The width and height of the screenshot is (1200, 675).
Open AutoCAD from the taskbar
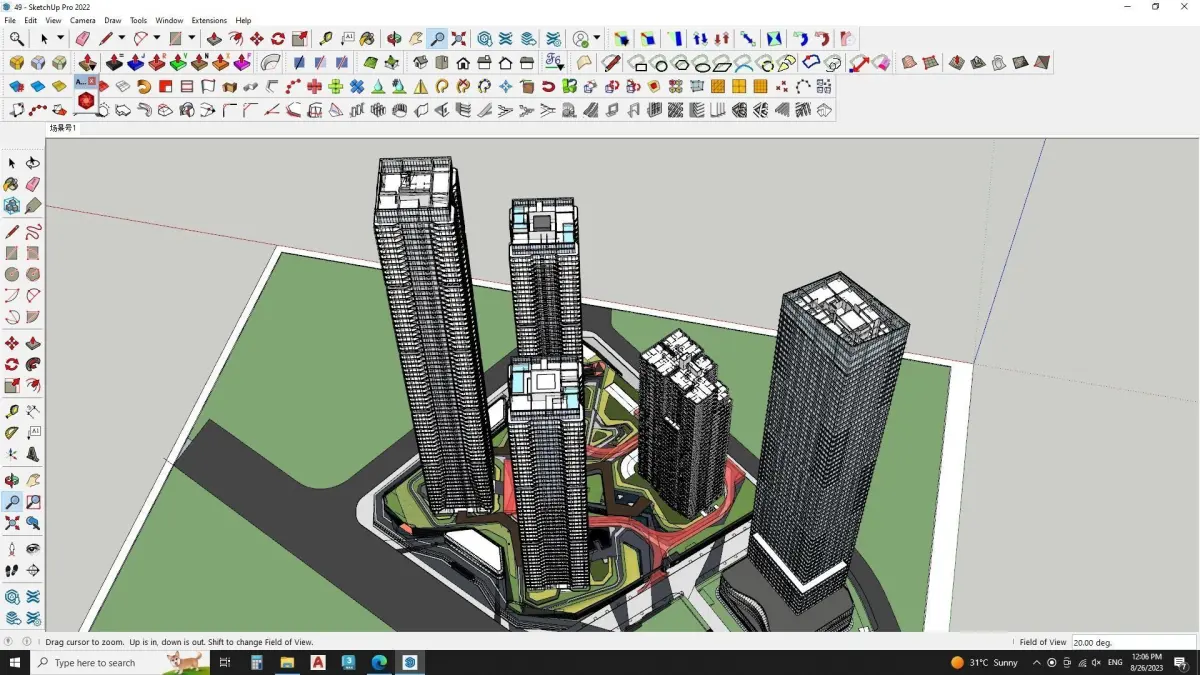[x=318, y=662]
